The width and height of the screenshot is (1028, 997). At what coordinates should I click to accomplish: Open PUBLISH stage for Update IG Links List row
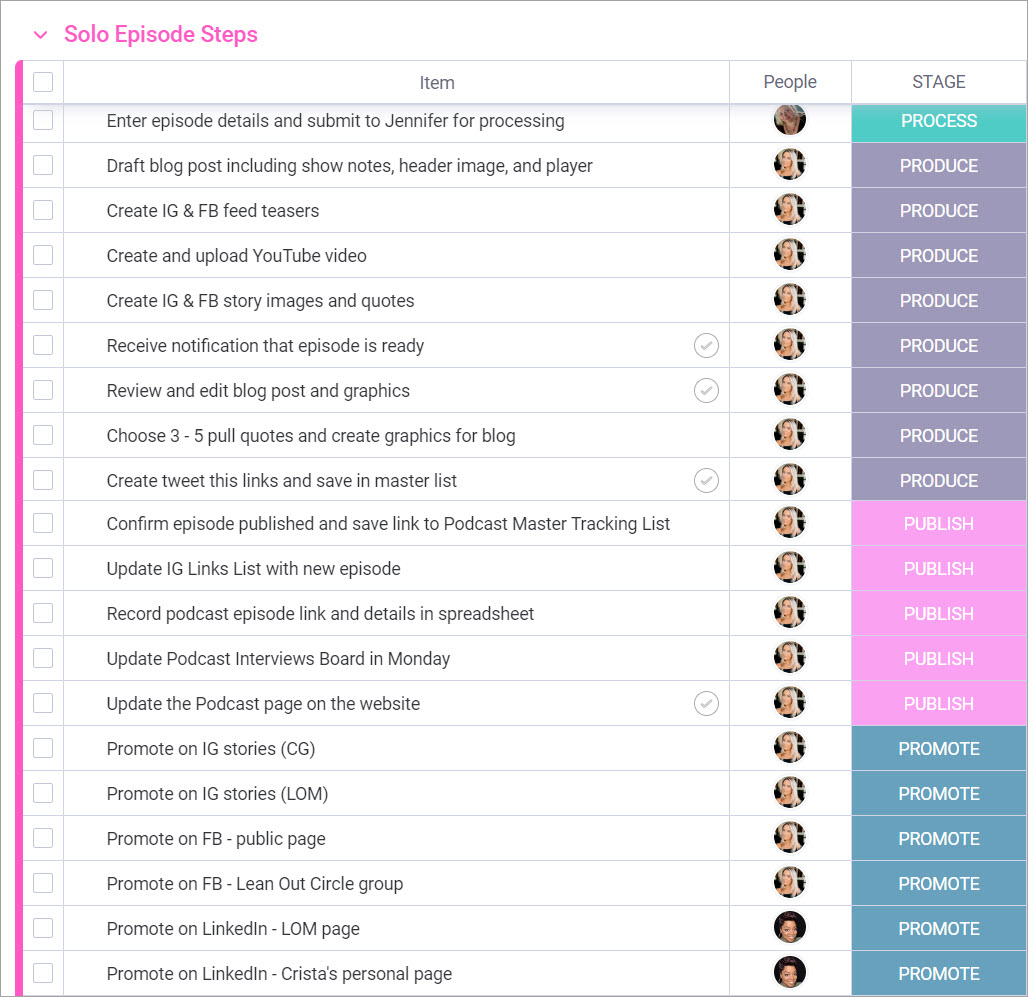(x=939, y=568)
